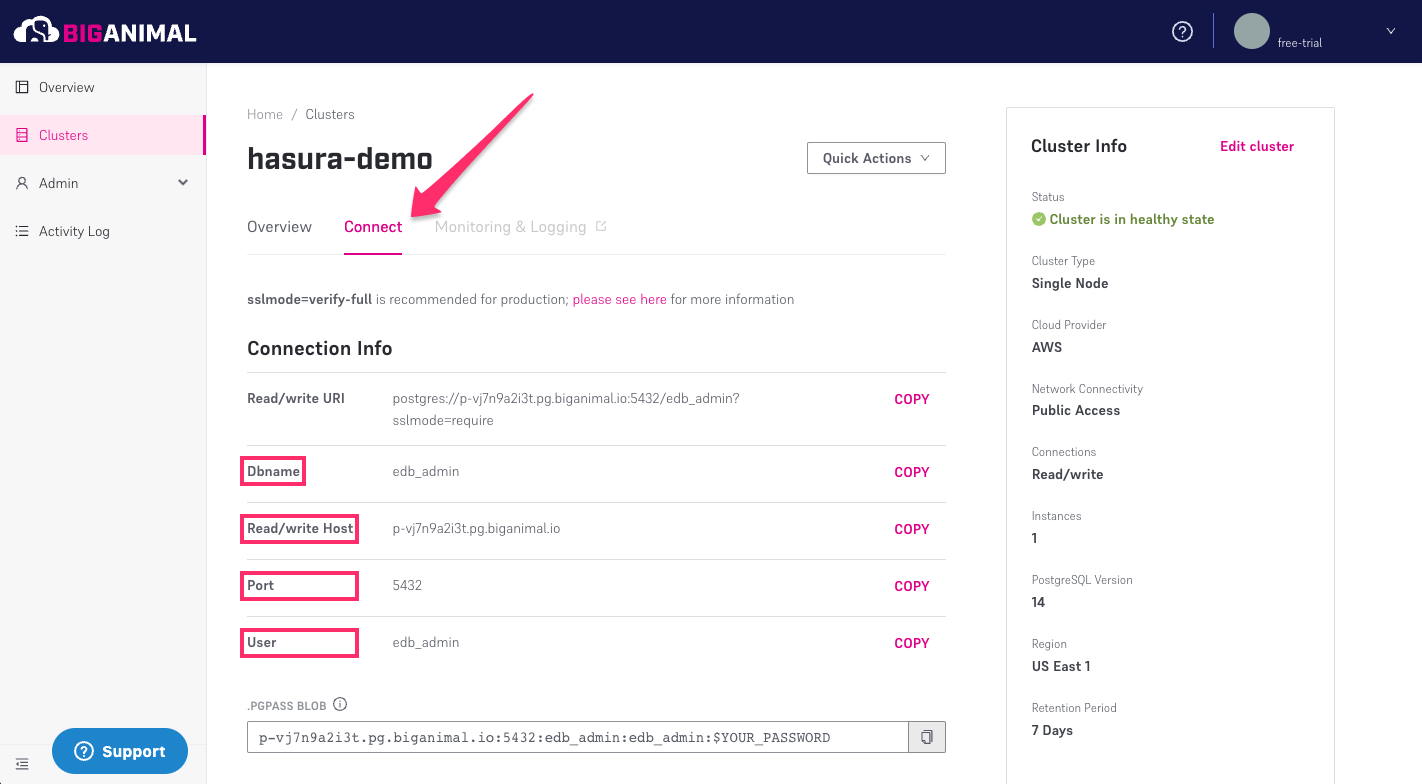Click the BigAnimal elephant logo

click(x=37, y=30)
